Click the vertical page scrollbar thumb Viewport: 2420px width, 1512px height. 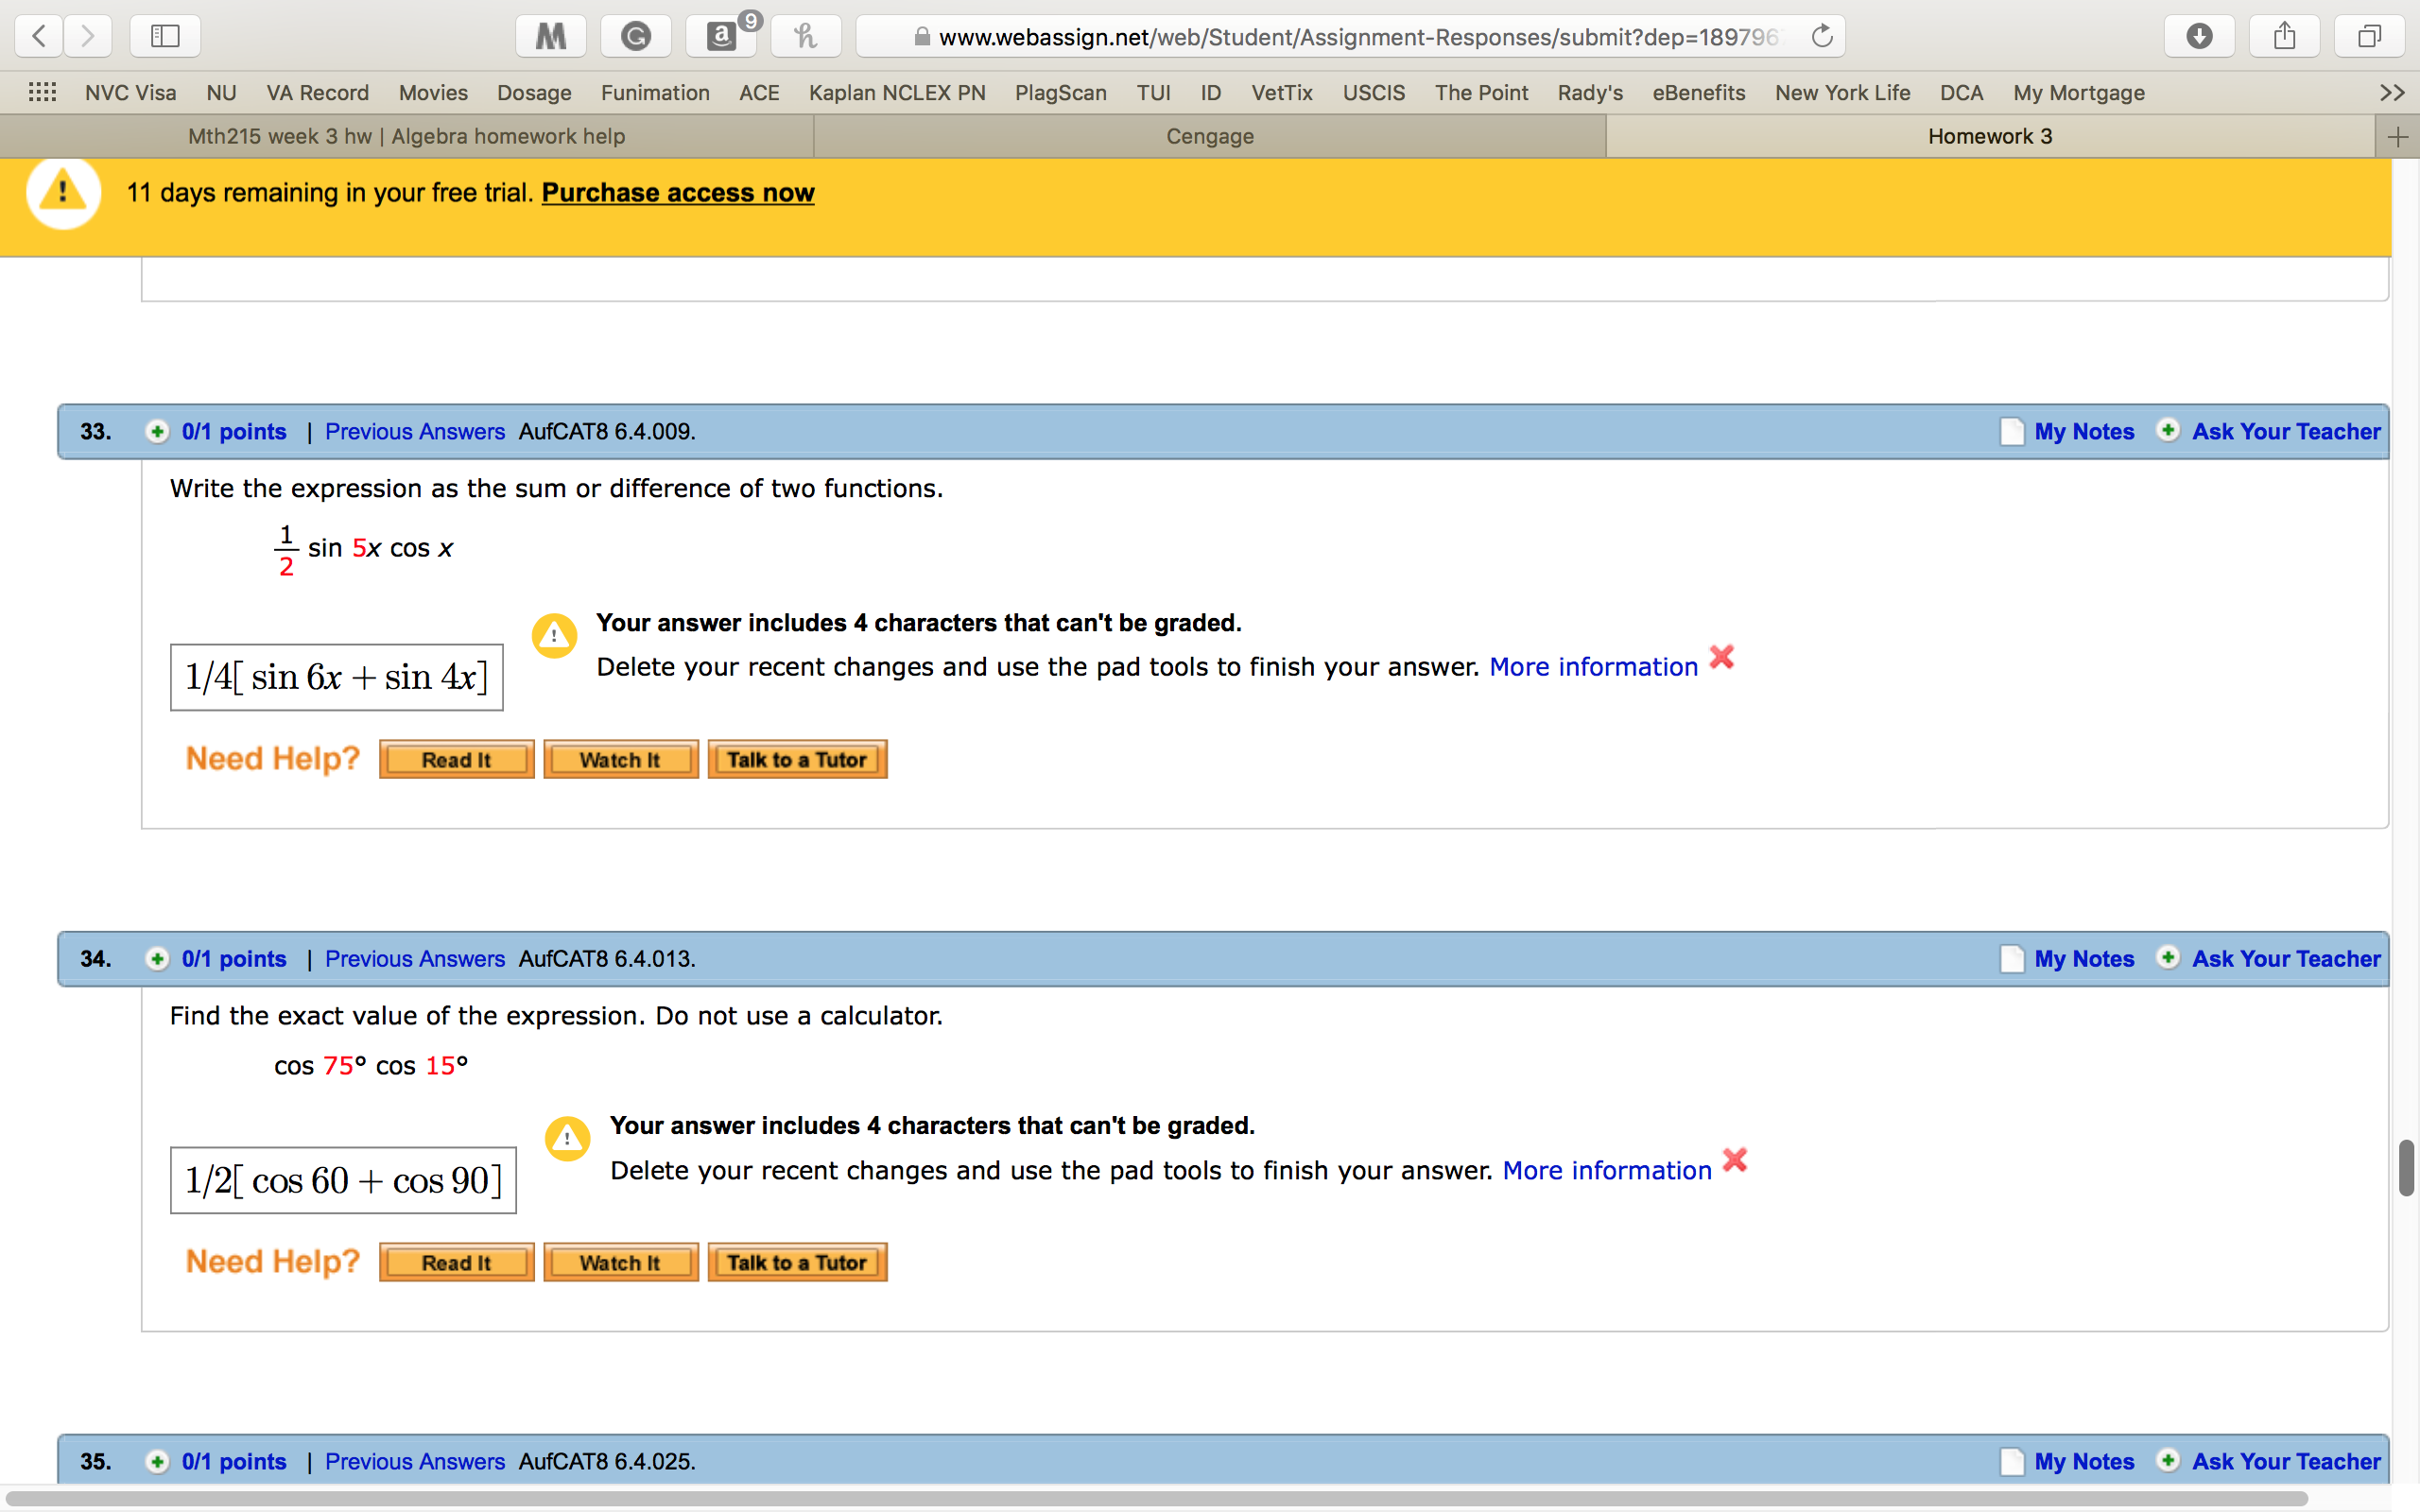click(x=2406, y=1167)
